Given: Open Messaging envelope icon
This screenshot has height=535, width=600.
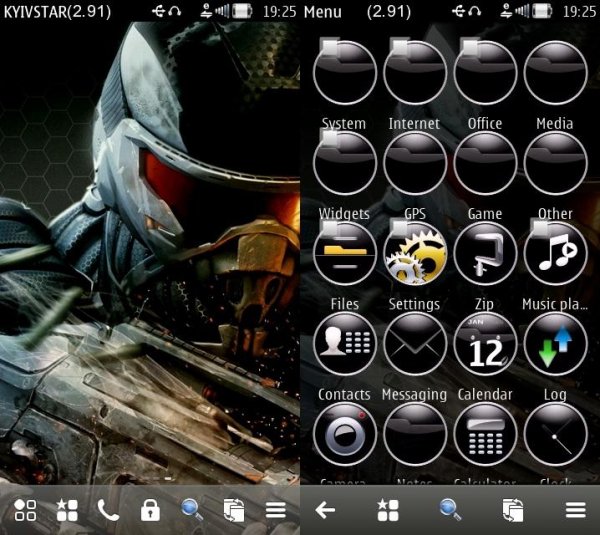Looking at the screenshot, I should (x=415, y=344).
